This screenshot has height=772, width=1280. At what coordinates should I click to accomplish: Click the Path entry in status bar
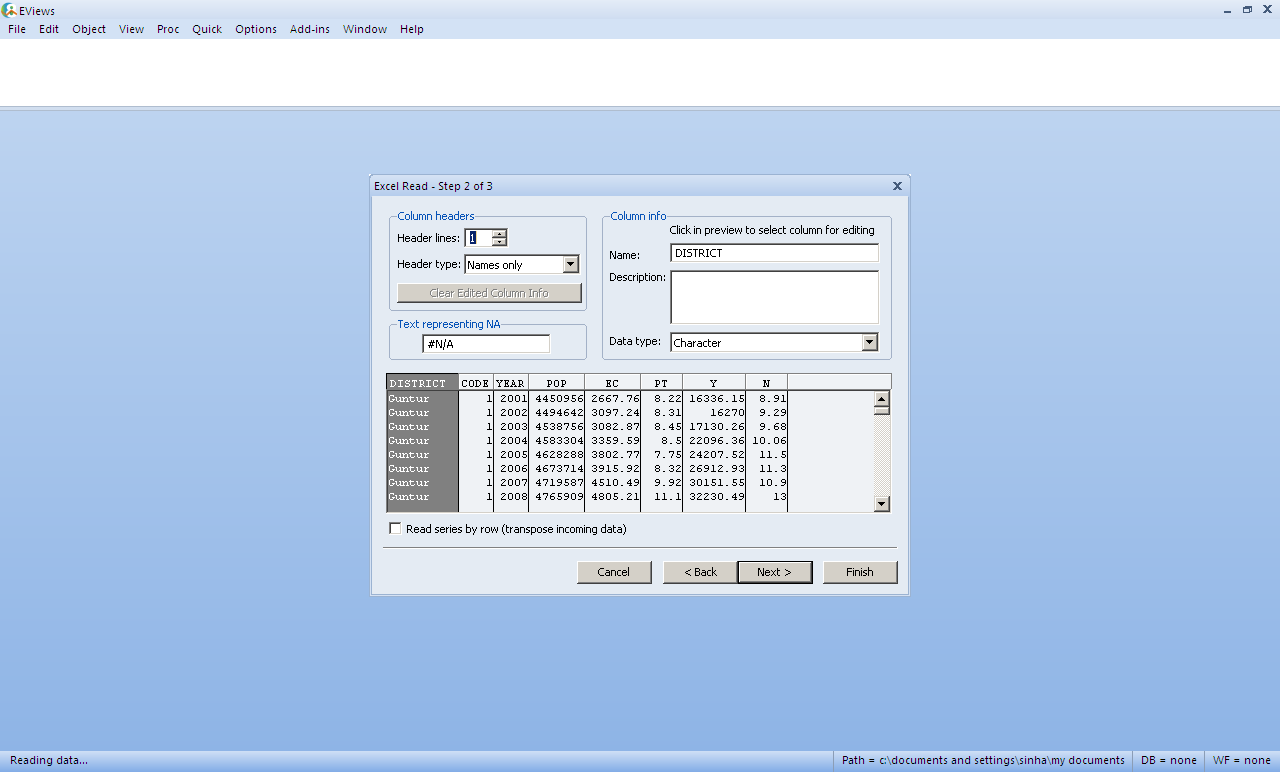click(x=983, y=760)
